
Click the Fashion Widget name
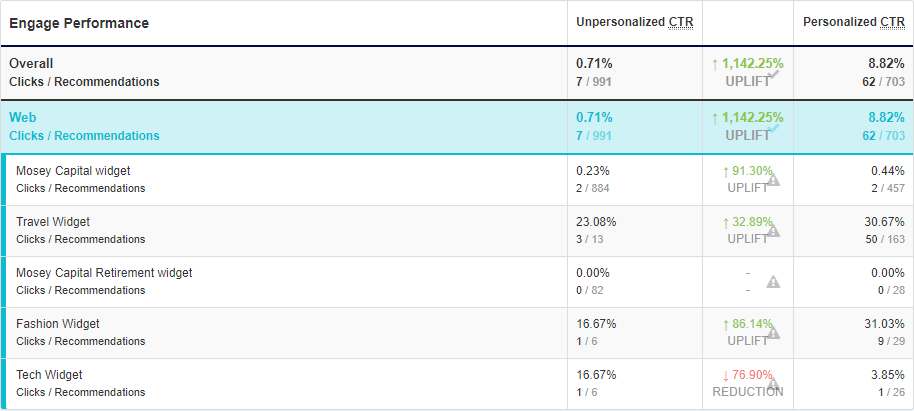pyautogui.click(x=58, y=324)
